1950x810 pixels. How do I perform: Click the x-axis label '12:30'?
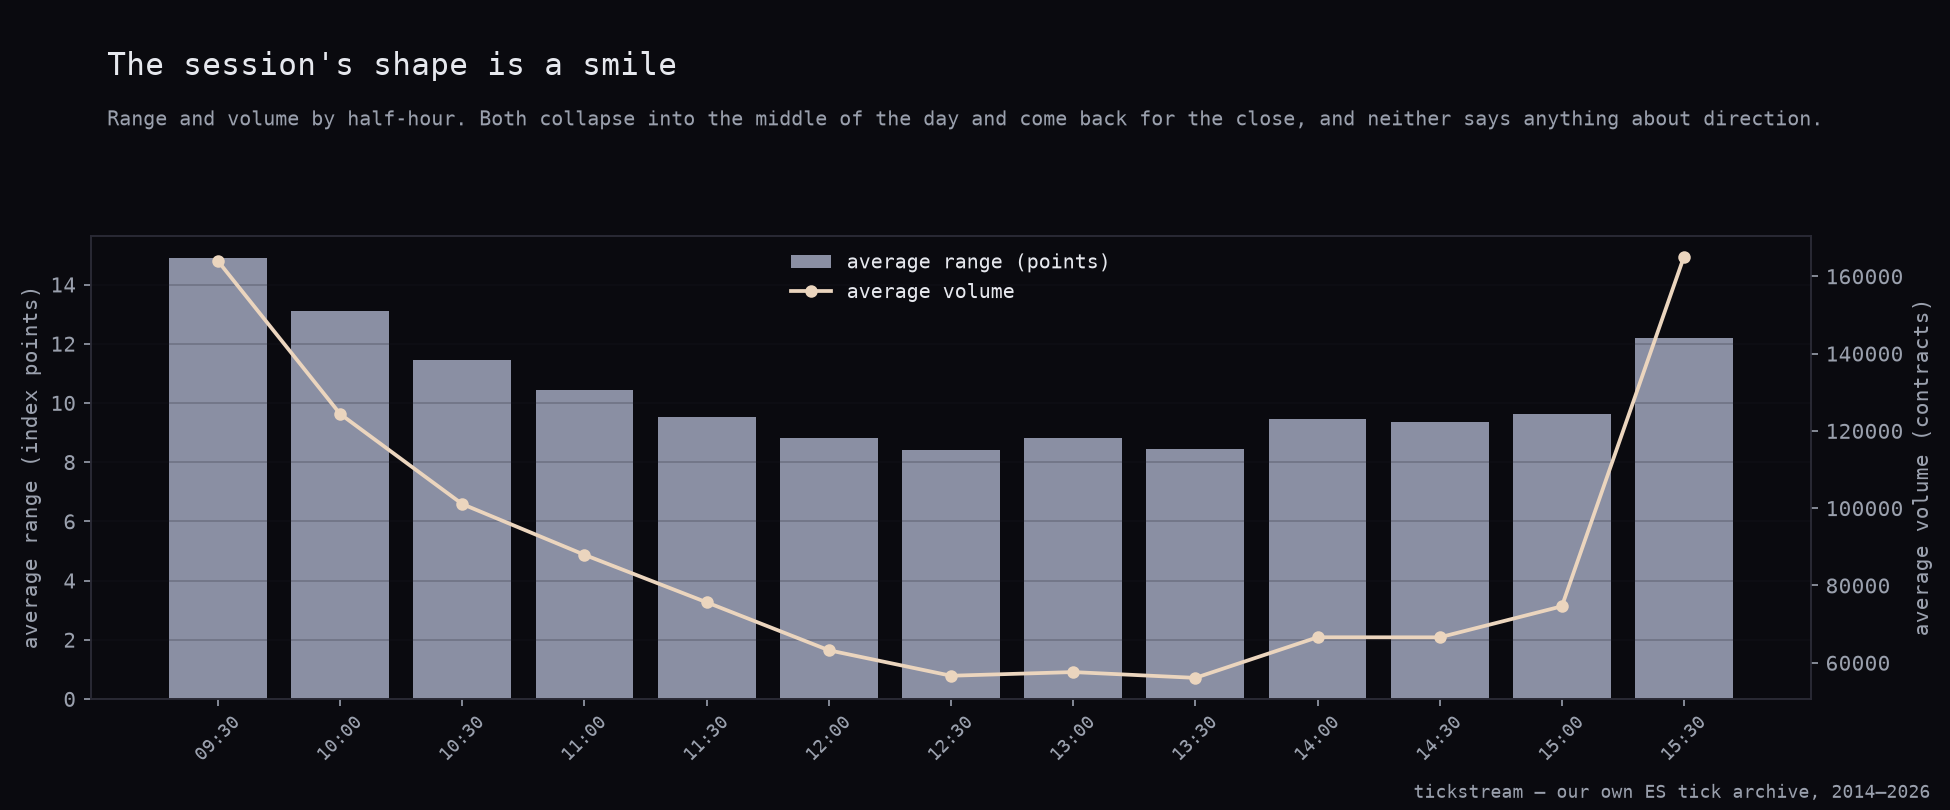949,738
